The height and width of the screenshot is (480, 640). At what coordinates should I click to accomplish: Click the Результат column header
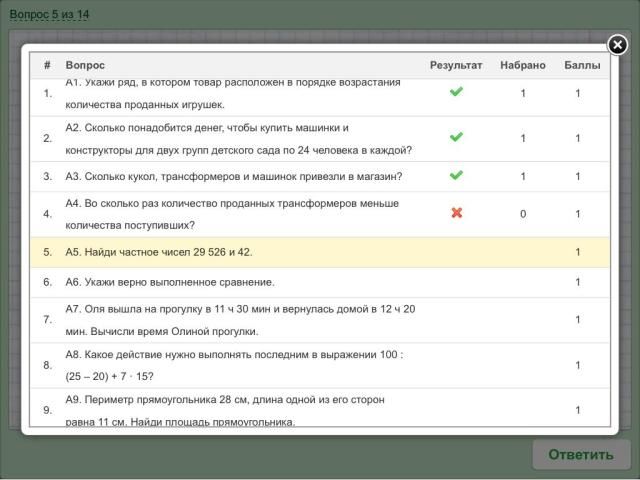[x=456, y=65]
